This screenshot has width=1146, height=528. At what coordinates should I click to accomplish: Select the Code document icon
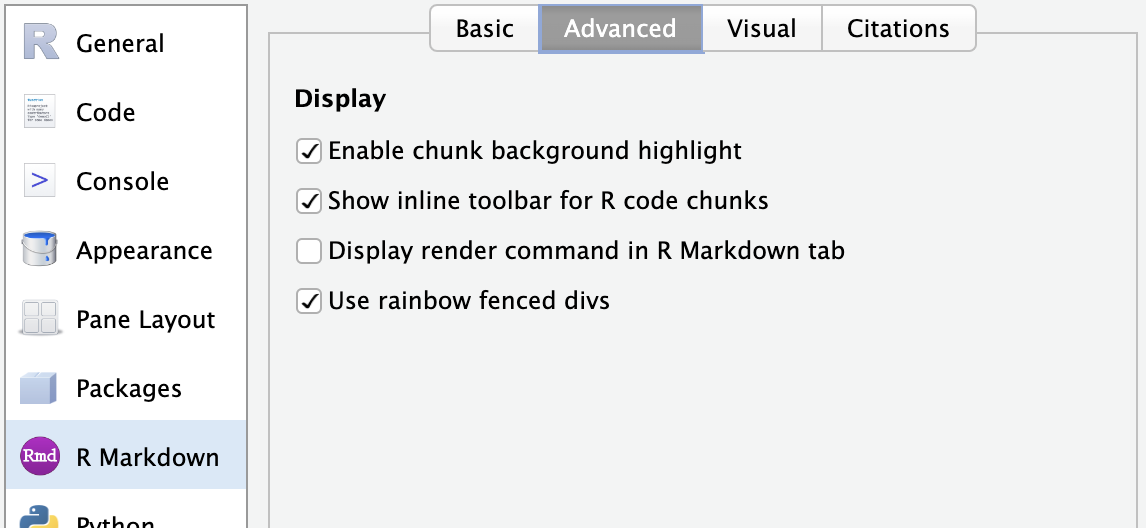point(39,111)
